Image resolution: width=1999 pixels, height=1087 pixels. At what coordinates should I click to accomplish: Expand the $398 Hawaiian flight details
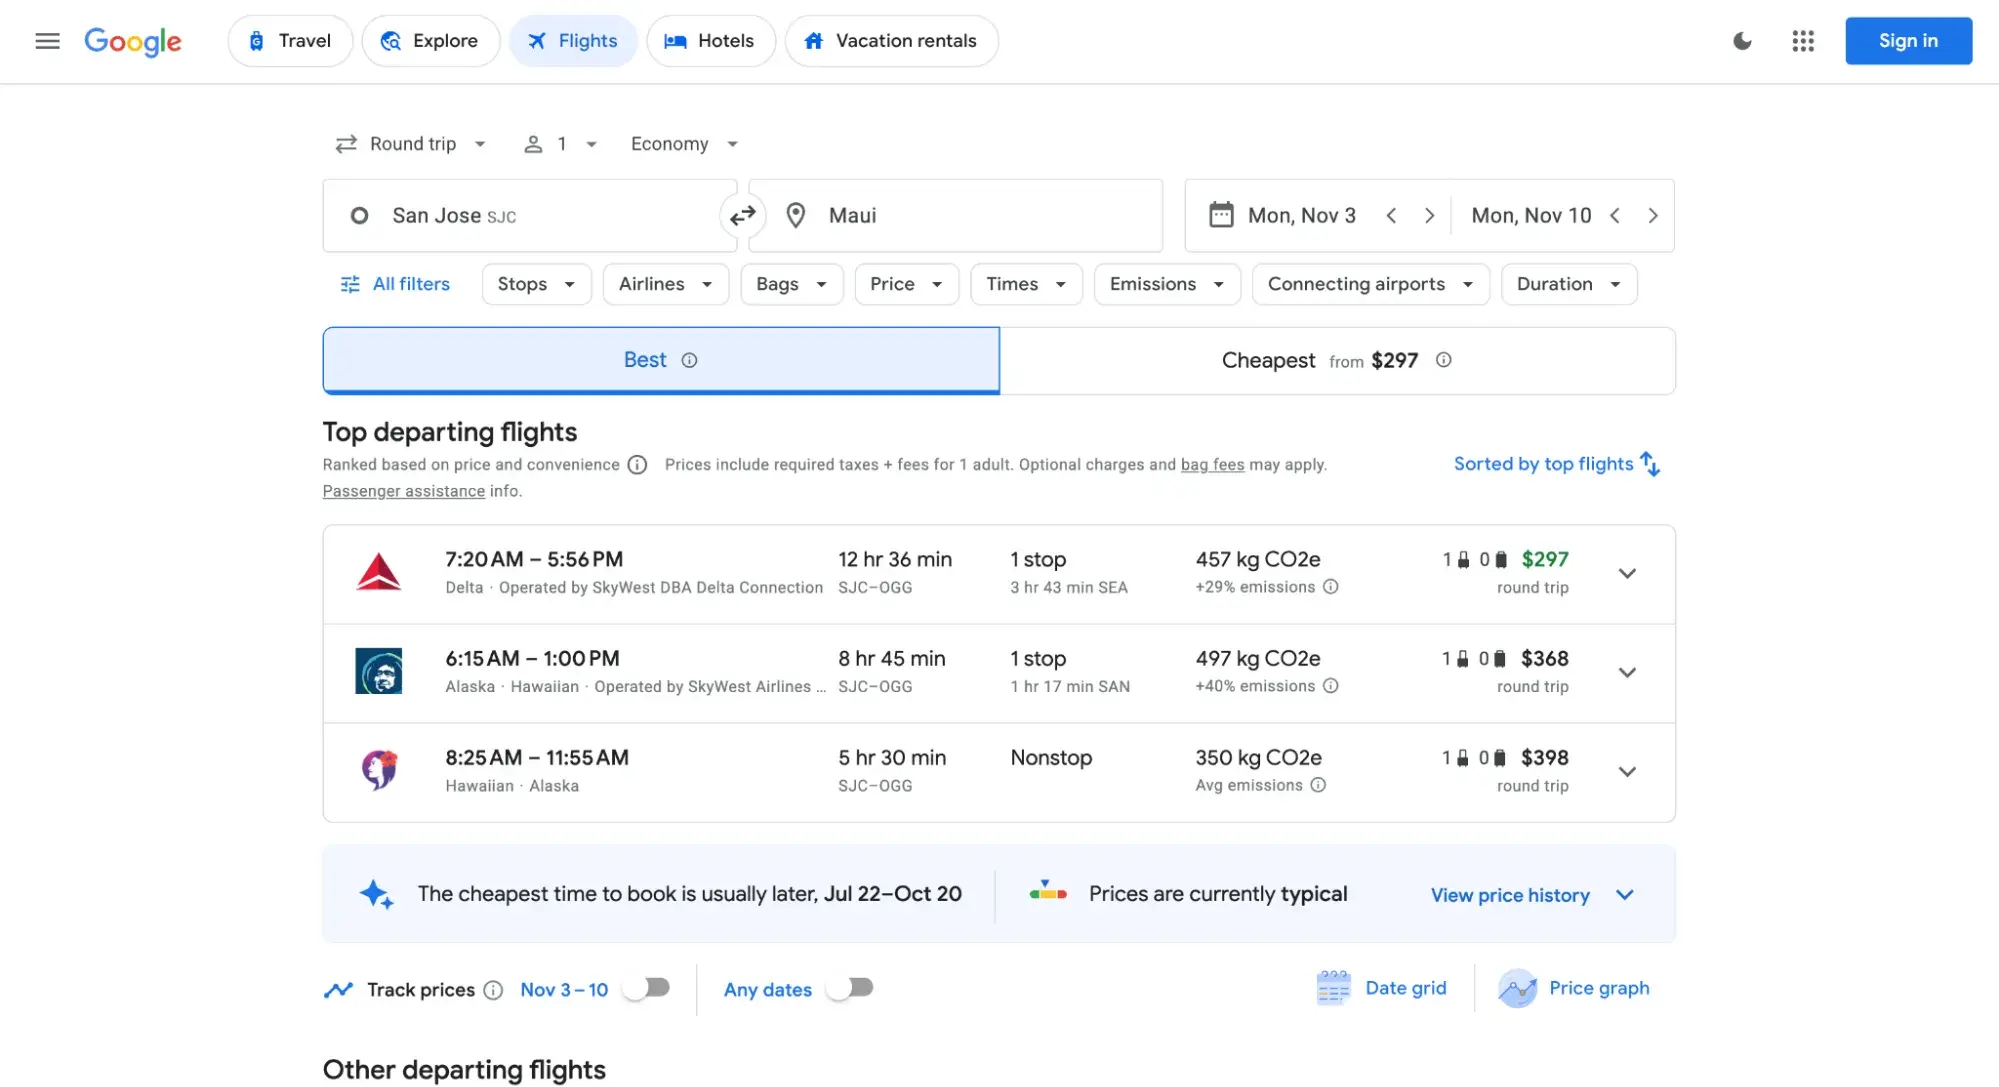click(1627, 772)
